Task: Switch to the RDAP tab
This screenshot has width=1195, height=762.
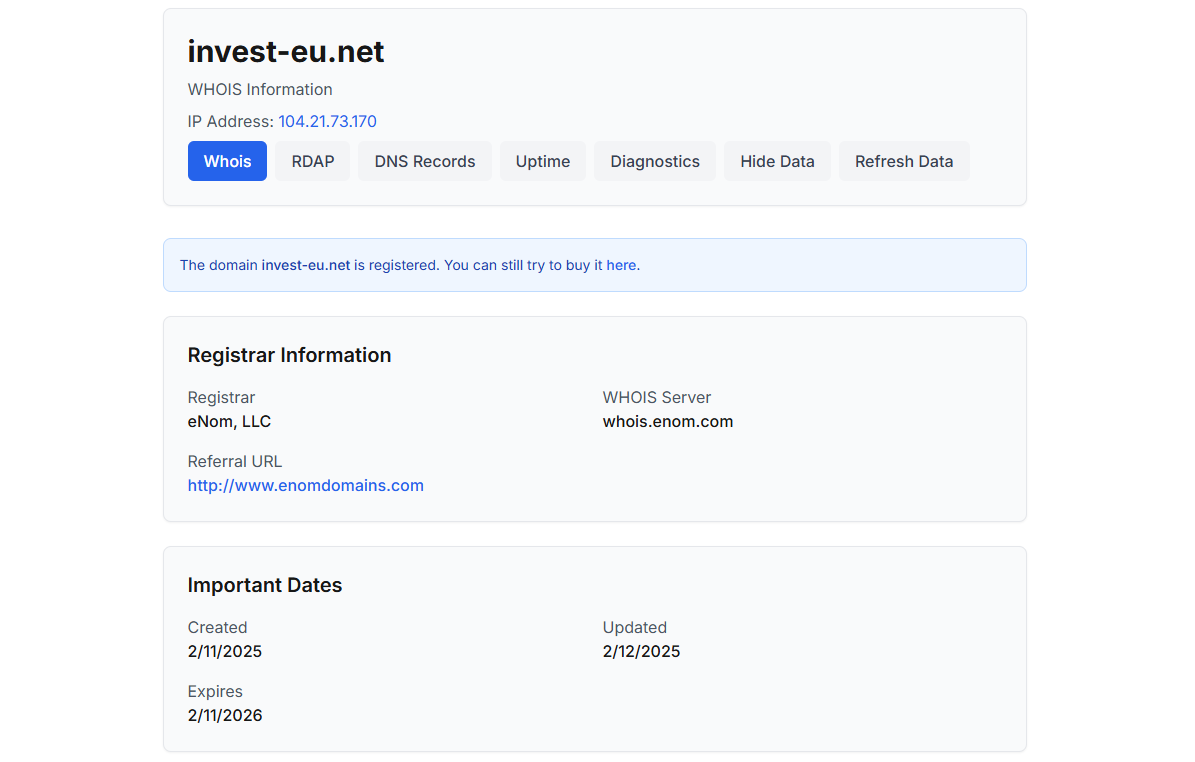Action: (312, 161)
